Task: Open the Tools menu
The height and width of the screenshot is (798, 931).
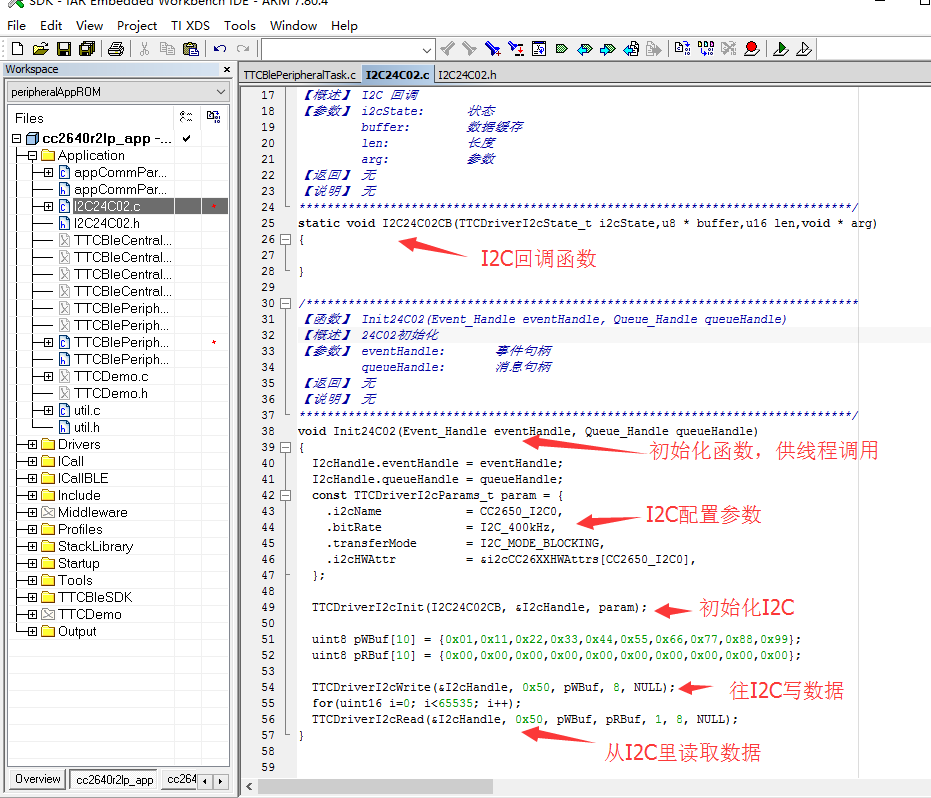Action: pos(240,26)
